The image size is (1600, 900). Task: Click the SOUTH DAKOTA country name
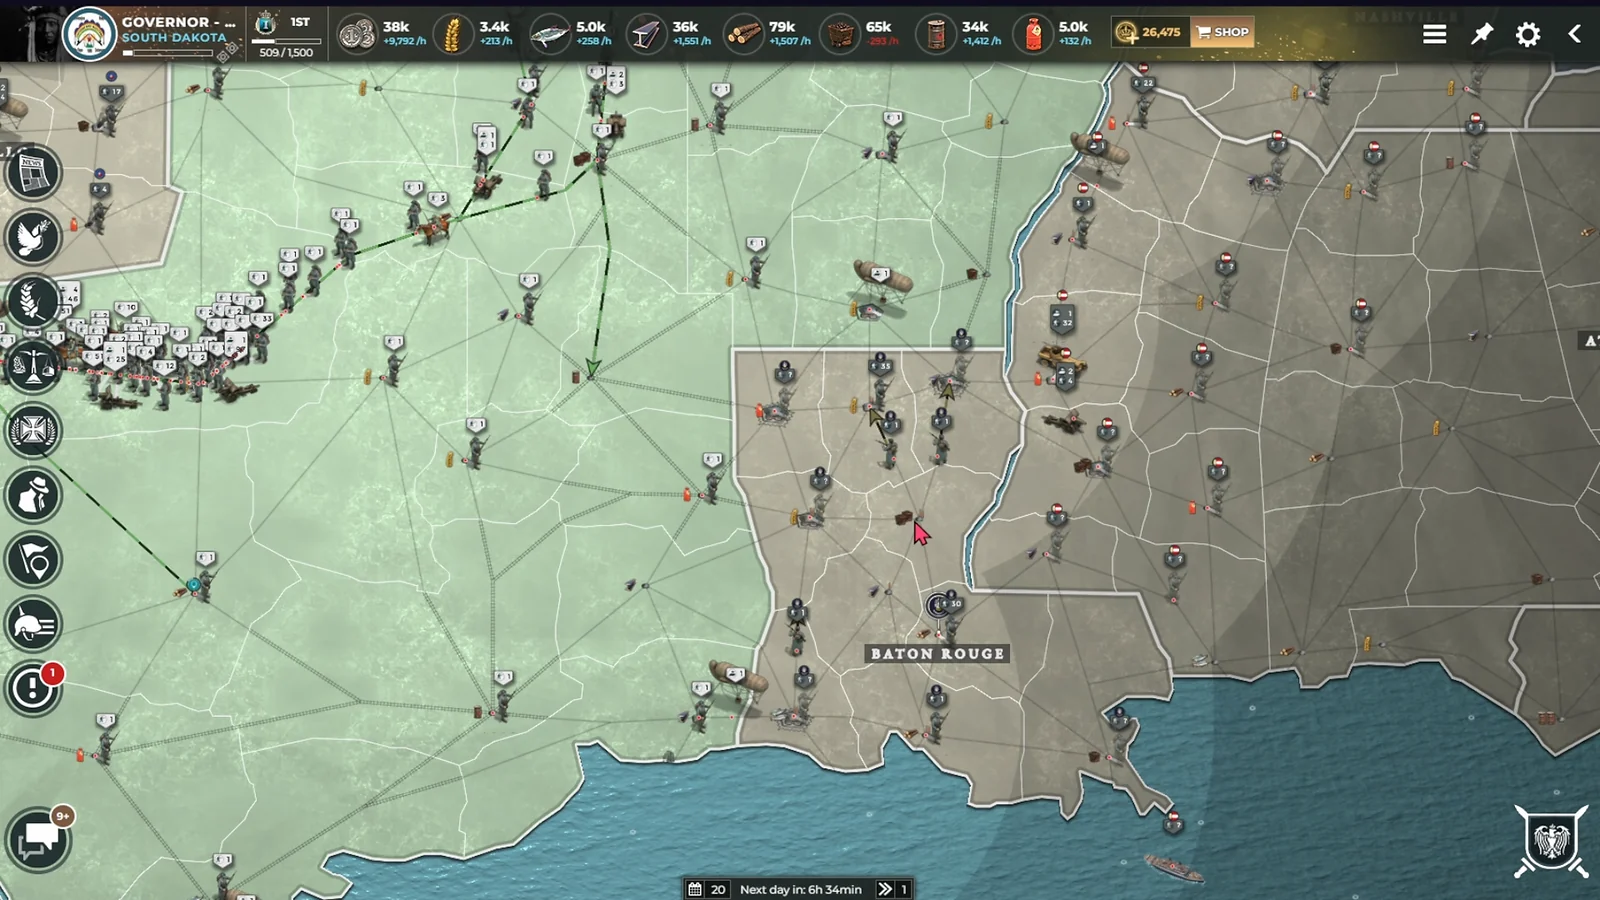[174, 38]
